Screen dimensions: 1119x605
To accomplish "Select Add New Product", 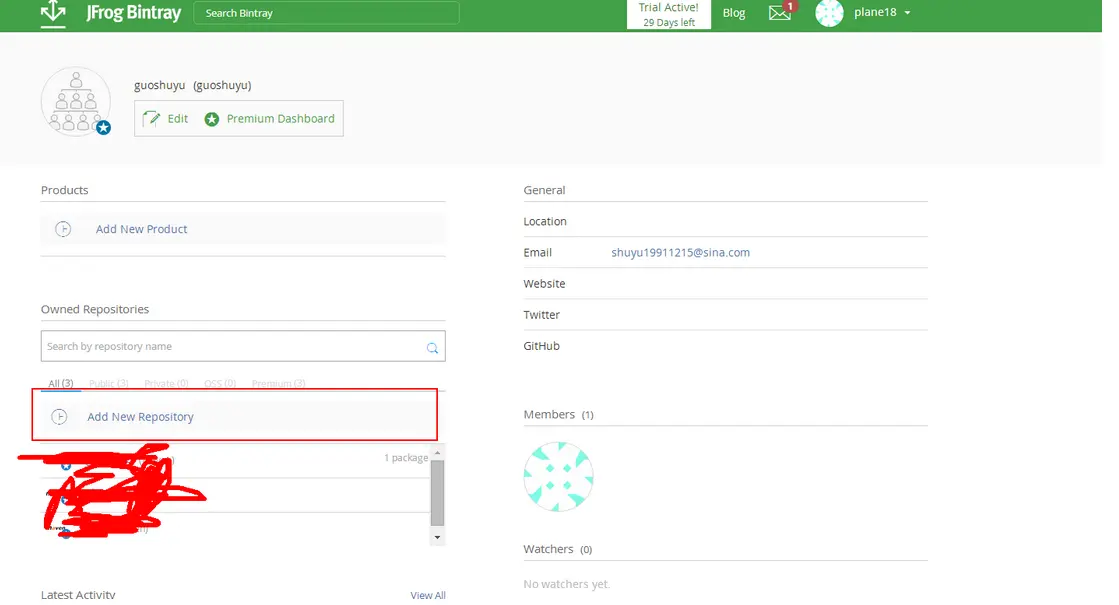I will (x=141, y=229).
